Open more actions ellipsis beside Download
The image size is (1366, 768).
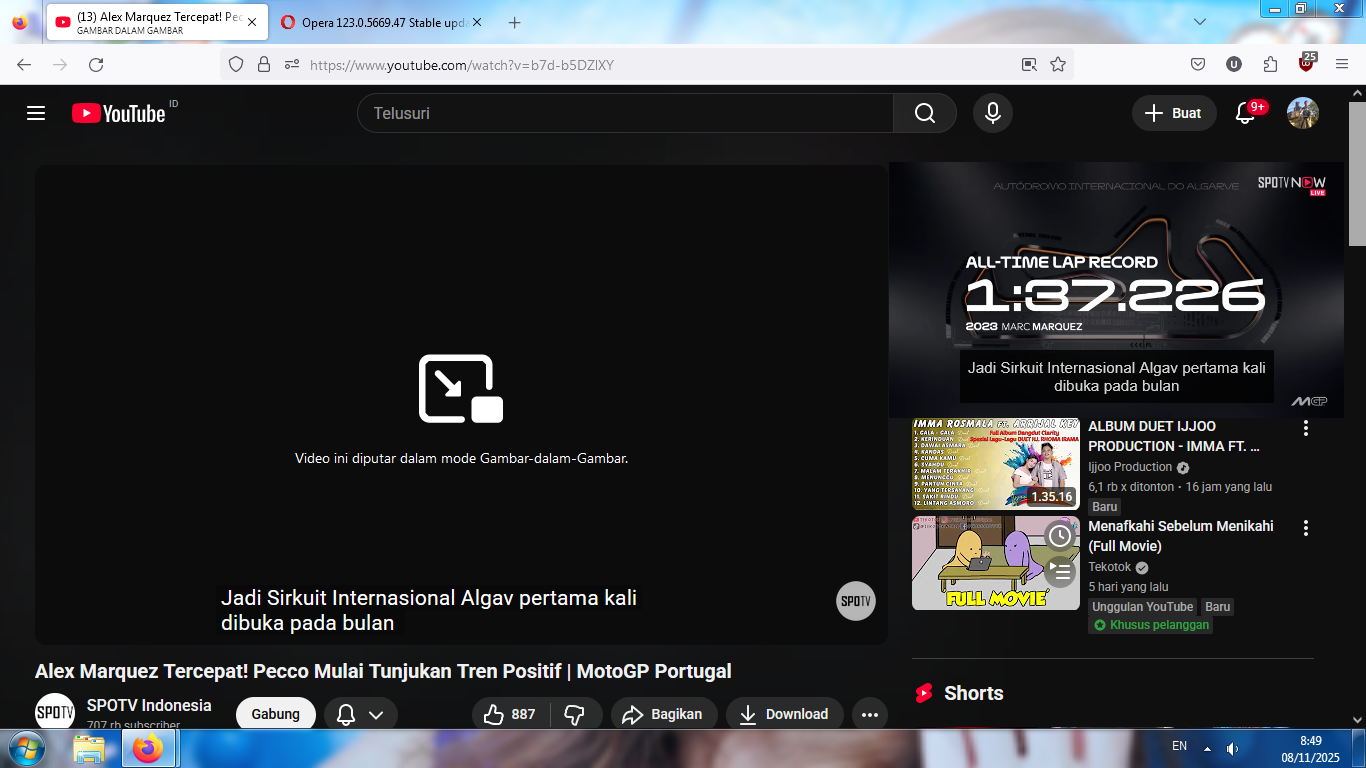coord(869,714)
